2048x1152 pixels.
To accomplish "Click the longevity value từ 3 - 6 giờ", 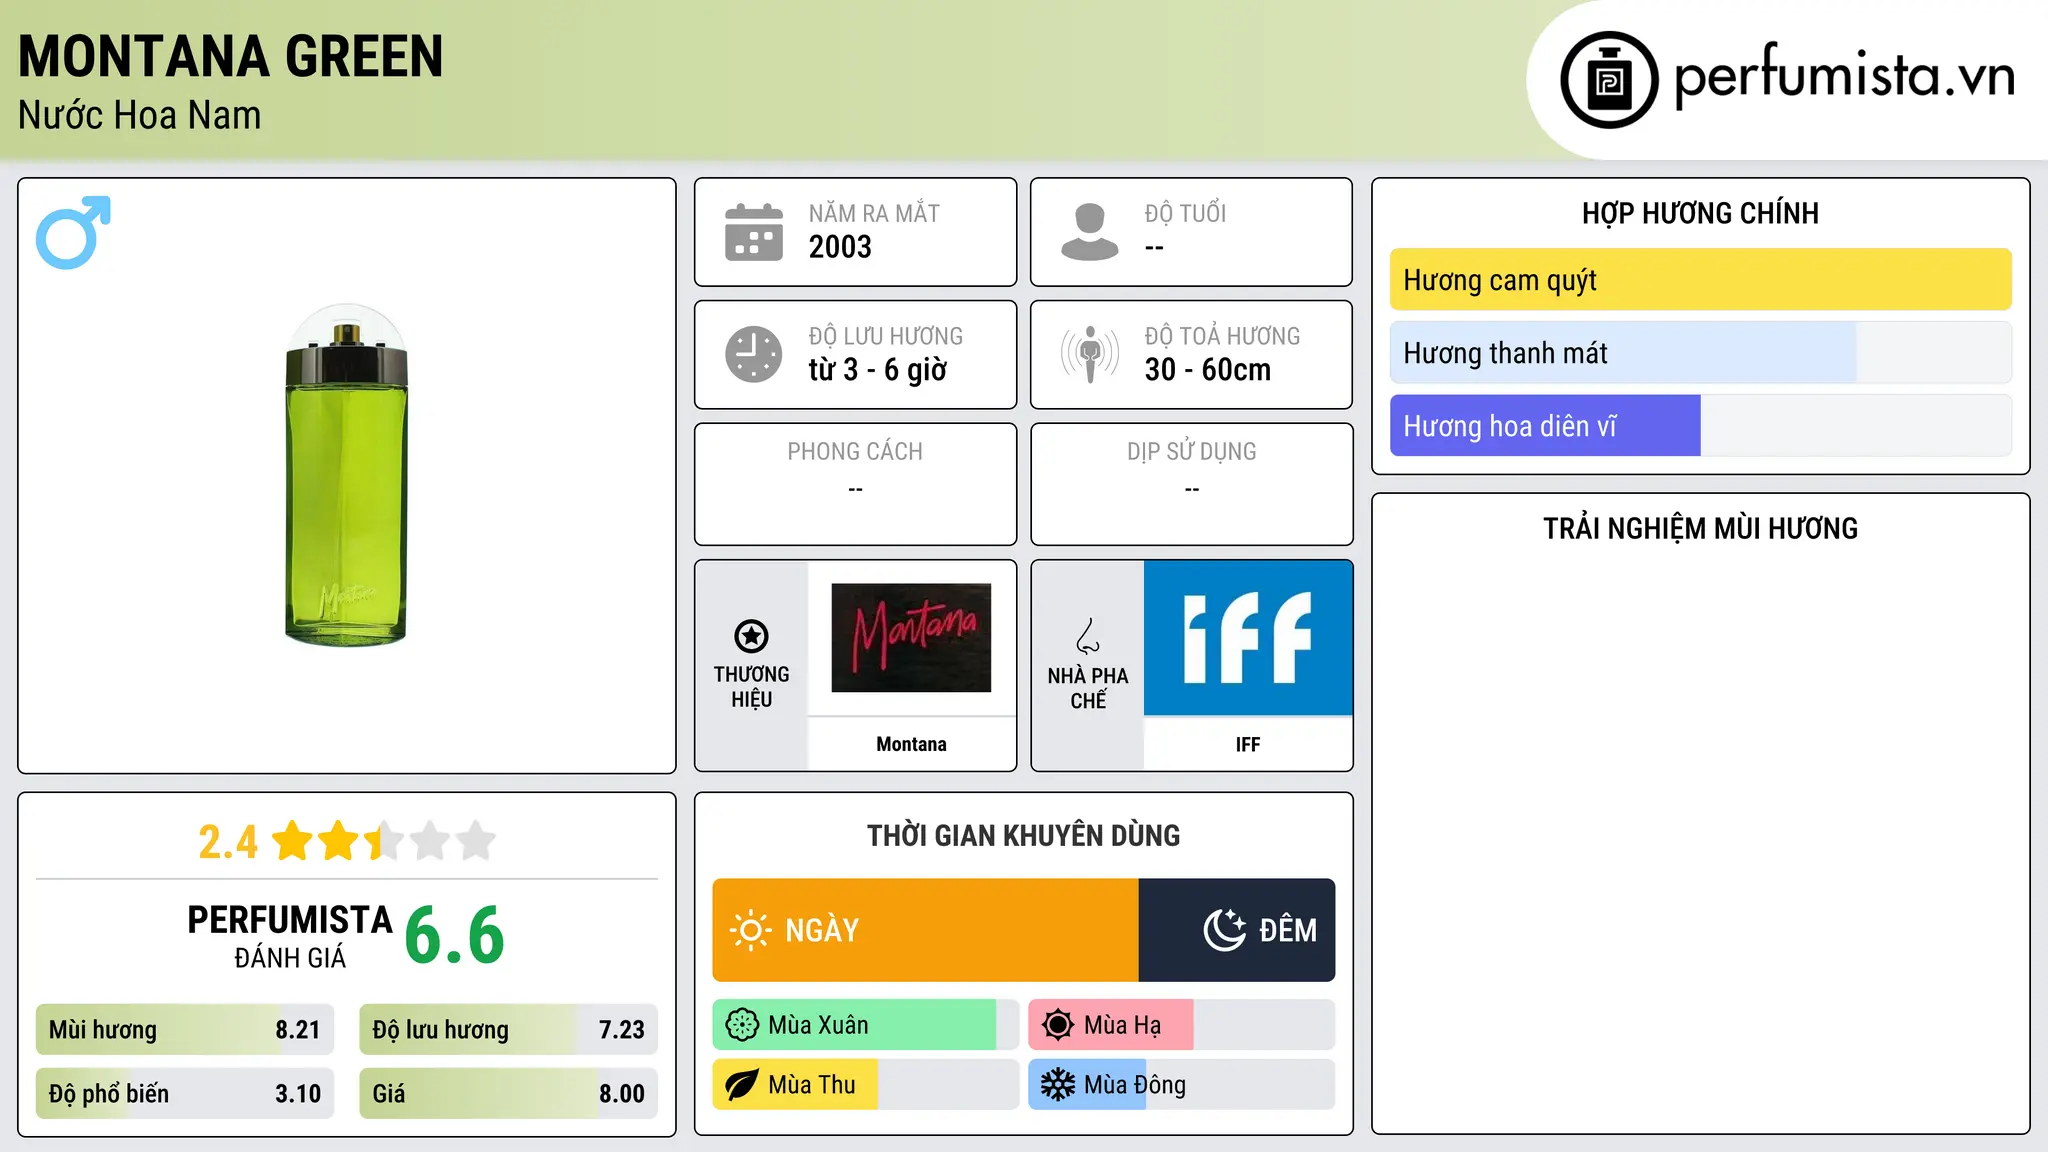I will coord(878,370).
